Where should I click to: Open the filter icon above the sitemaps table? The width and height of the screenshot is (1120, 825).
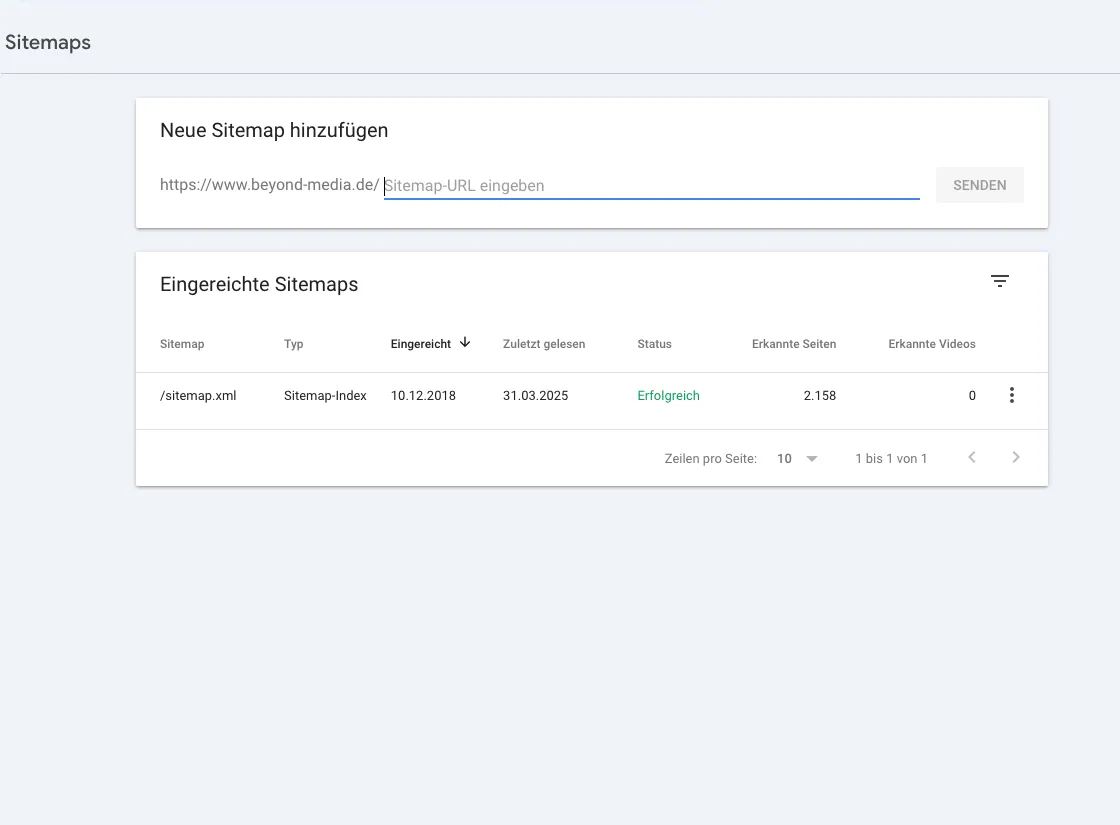tap(999, 281)
